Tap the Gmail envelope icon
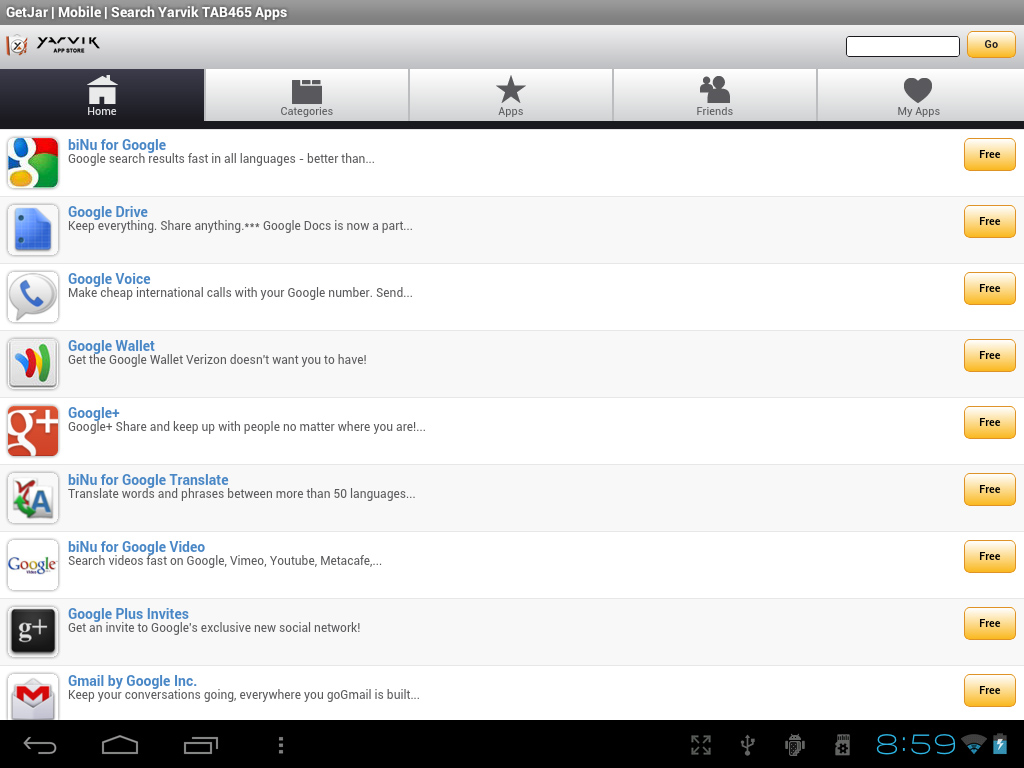 click(33, 696)
